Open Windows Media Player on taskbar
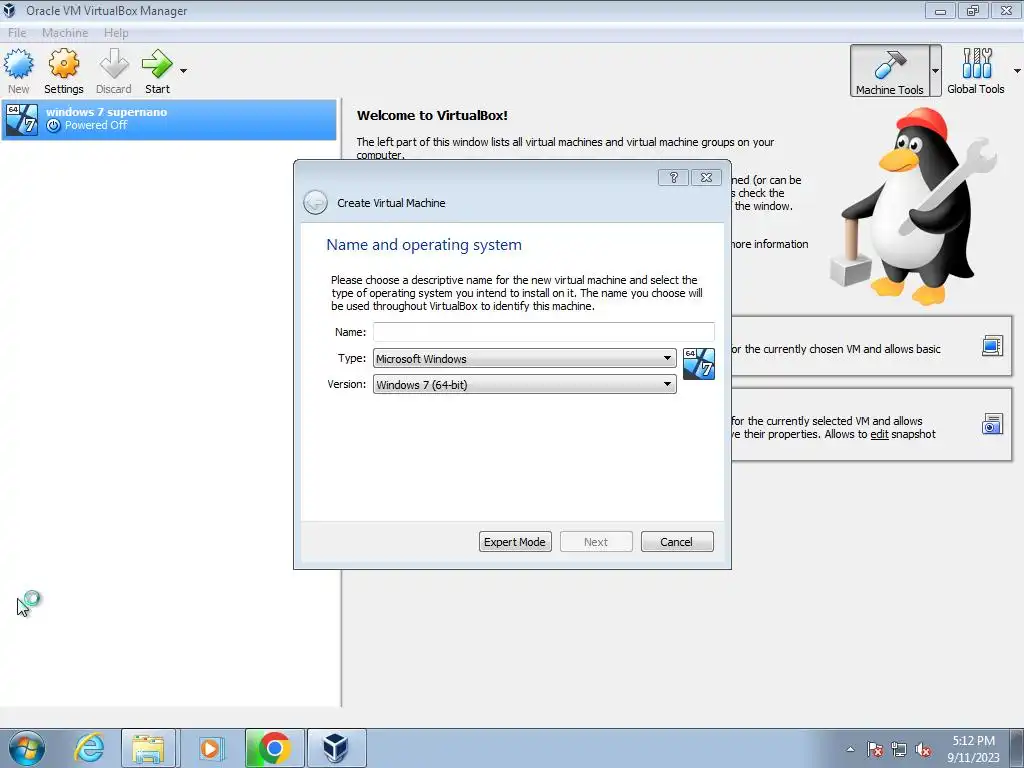 pos(210,748)
